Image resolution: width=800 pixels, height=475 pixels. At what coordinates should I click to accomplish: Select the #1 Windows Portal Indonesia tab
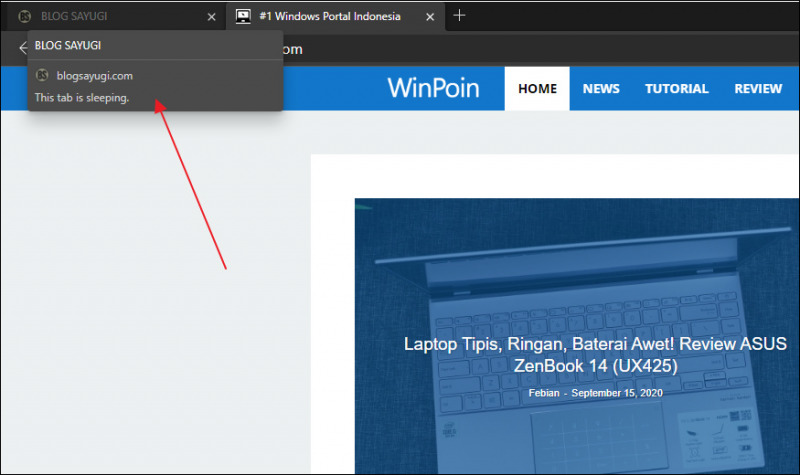tap(335, 16)
